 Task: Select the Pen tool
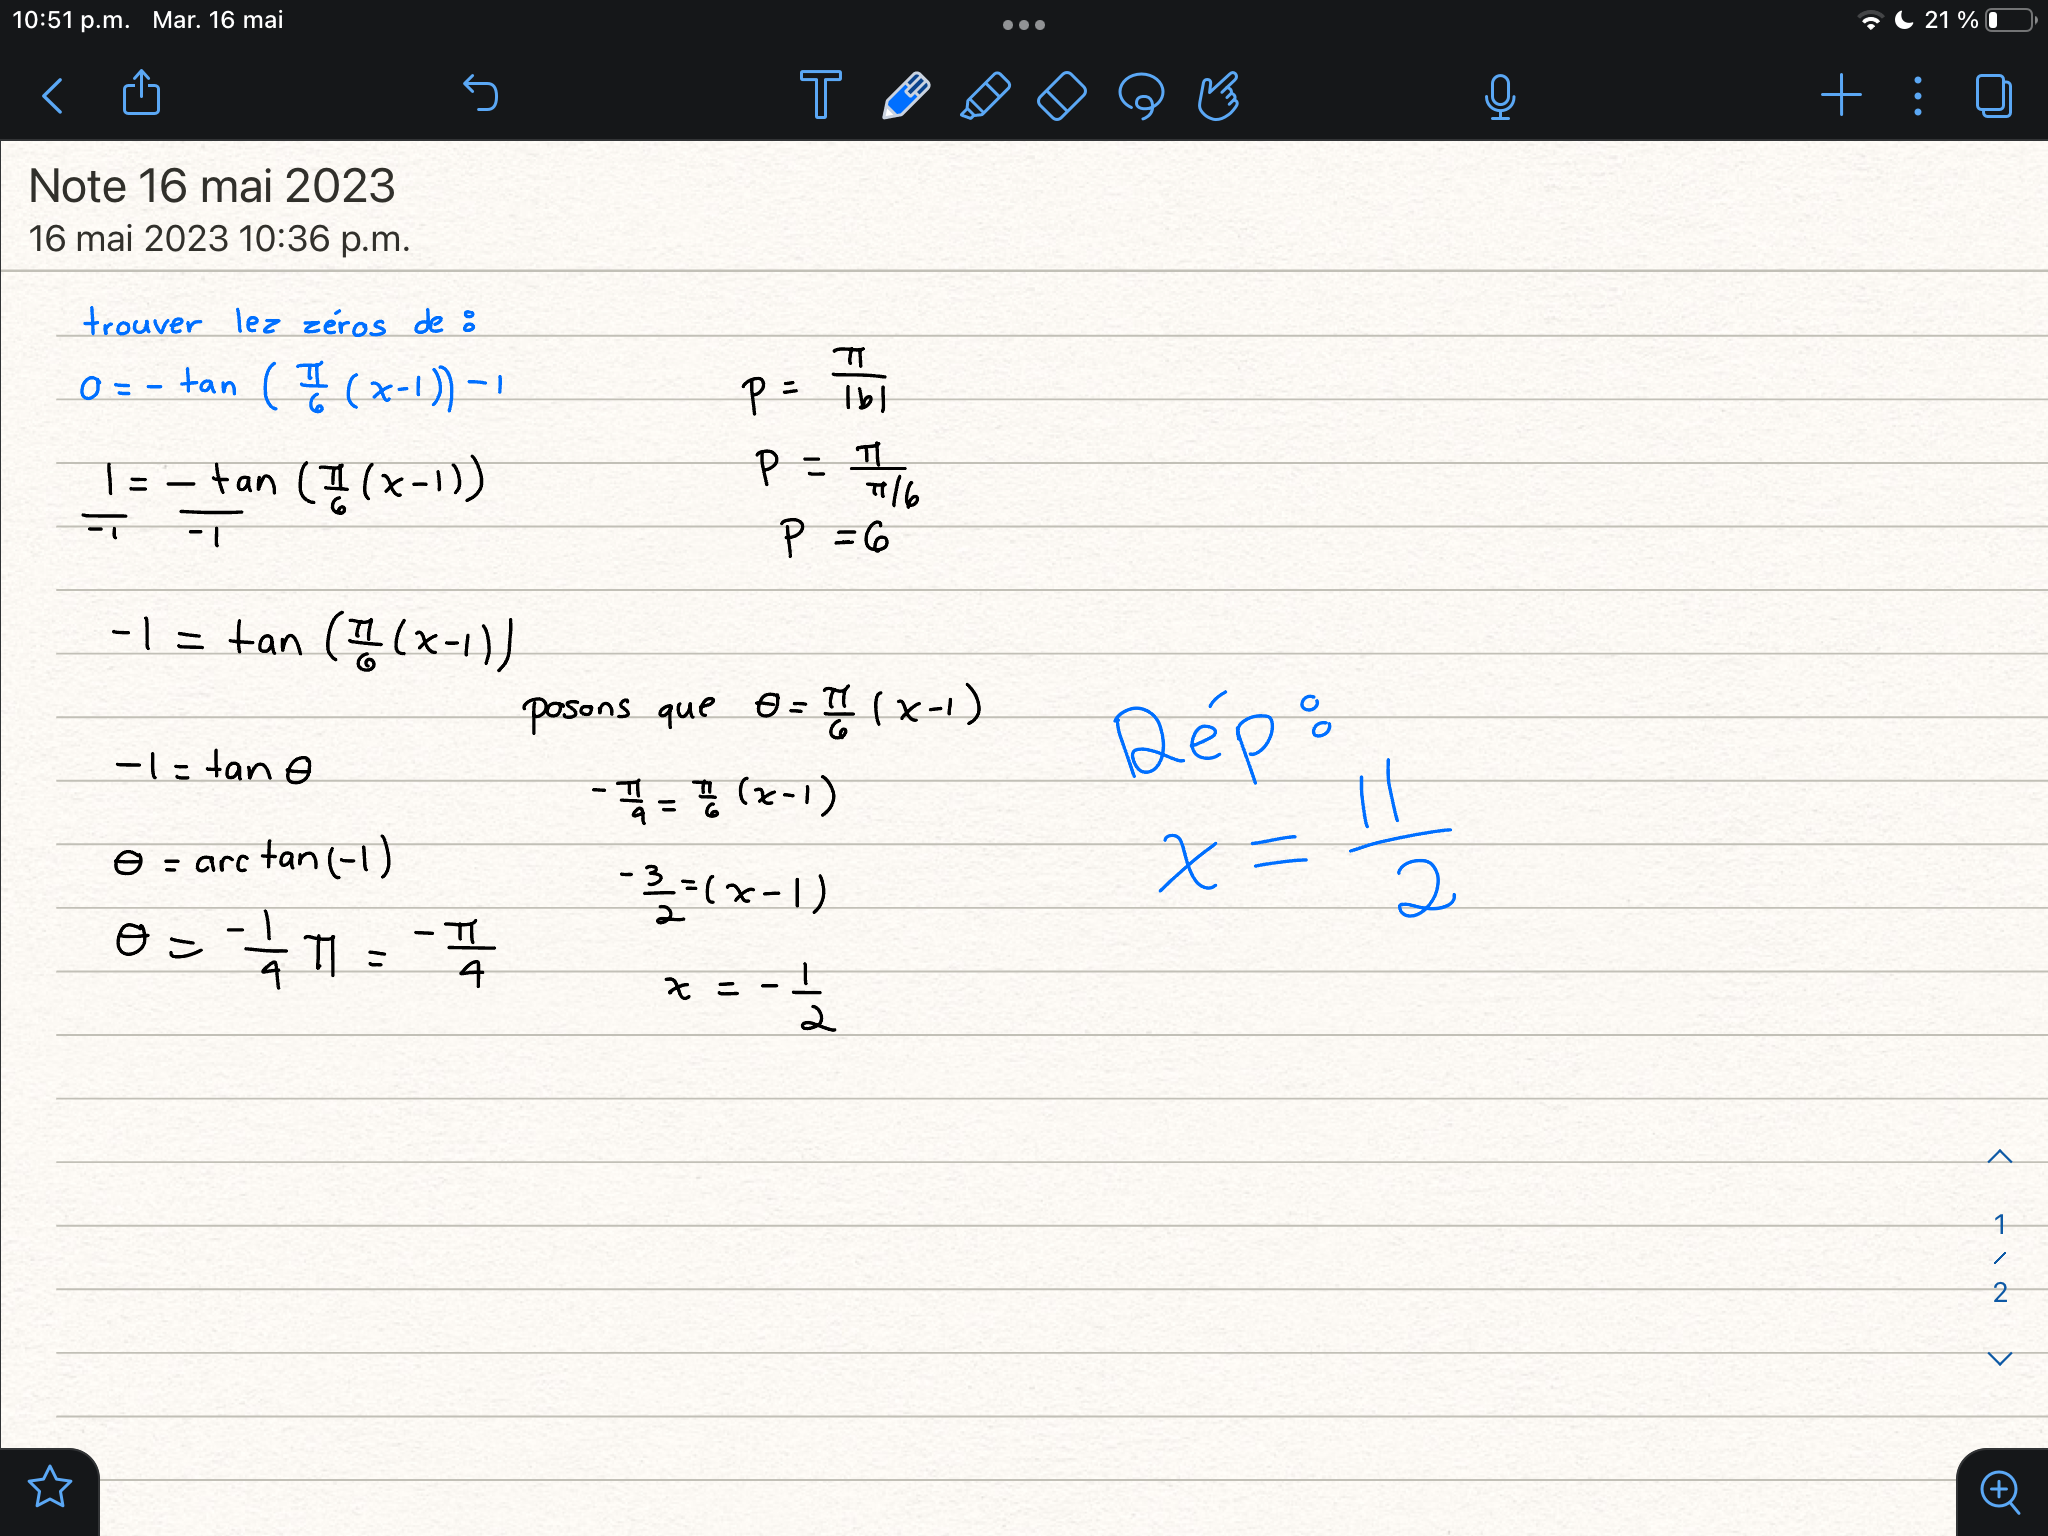point(903,96)
